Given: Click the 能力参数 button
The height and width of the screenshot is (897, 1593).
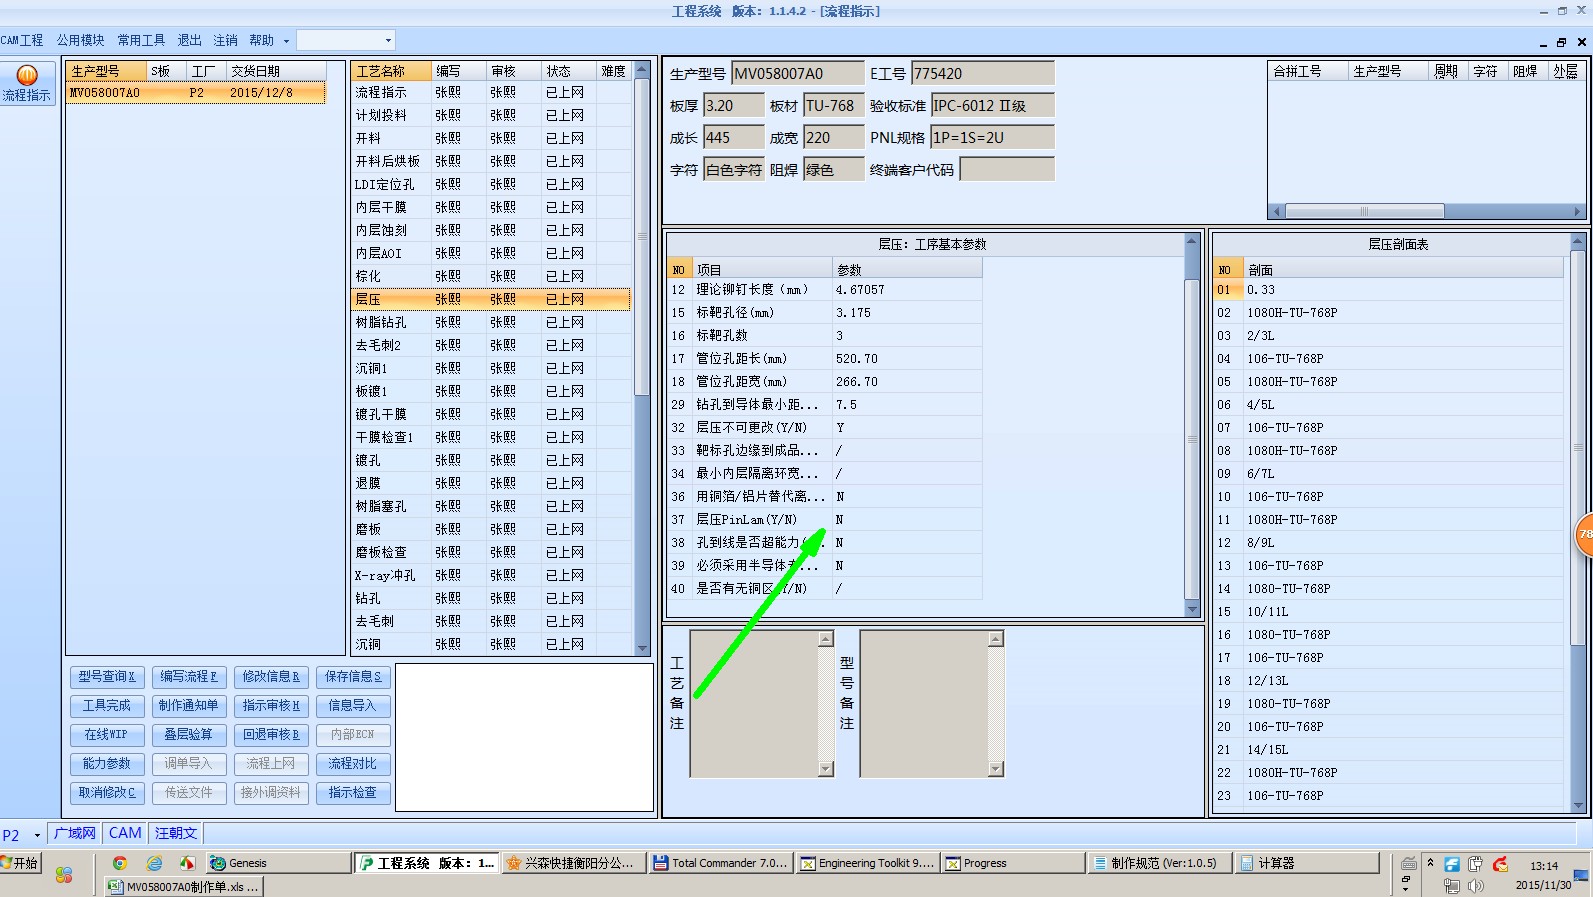Looking at the screenshot, I should tap(107, 764).
